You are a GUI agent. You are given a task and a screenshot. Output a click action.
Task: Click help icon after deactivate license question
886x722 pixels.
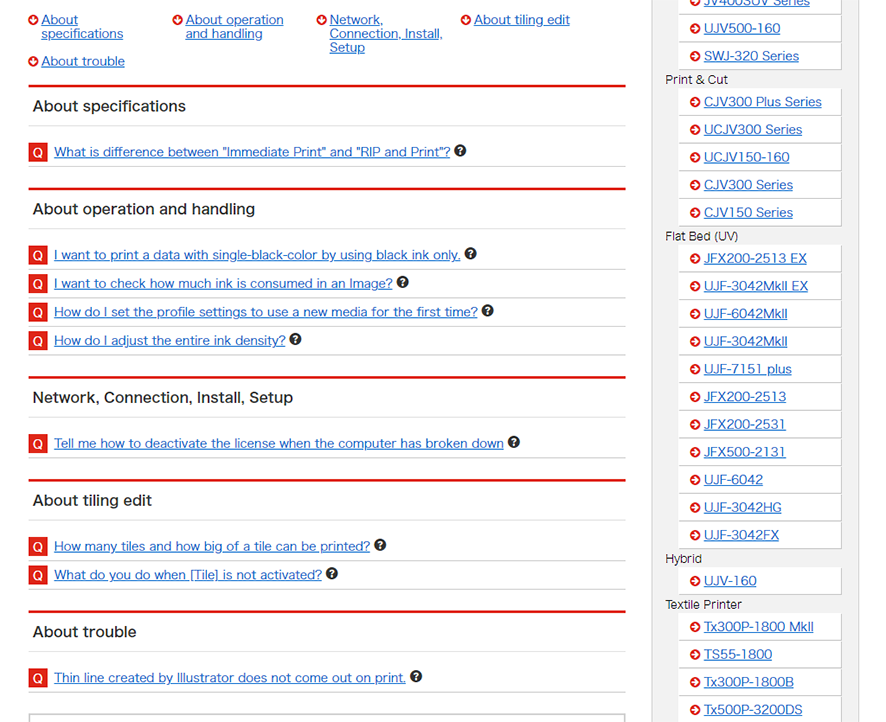tap(513, 442)
